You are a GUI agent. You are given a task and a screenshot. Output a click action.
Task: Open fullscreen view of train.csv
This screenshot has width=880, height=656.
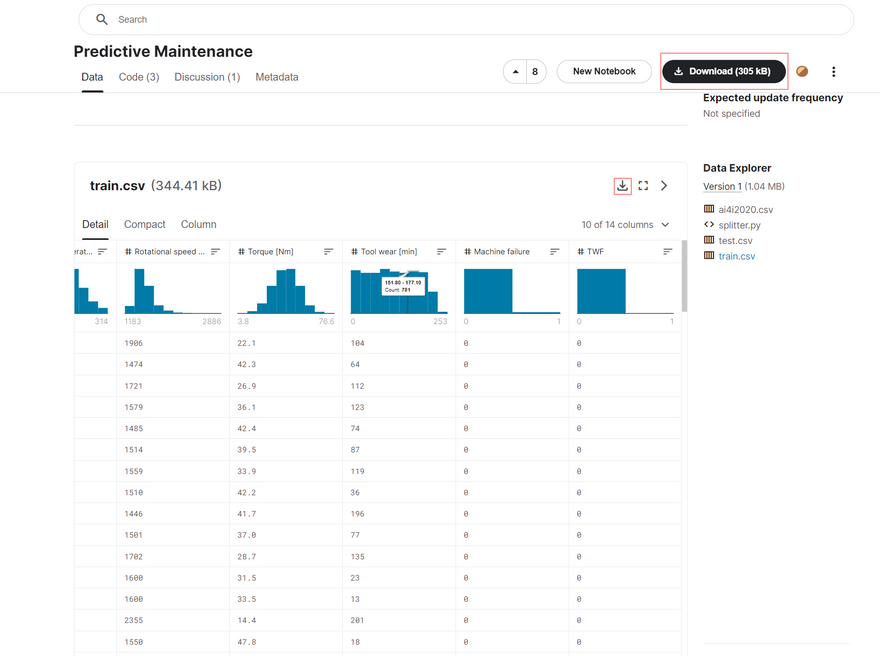coord(643,186)
